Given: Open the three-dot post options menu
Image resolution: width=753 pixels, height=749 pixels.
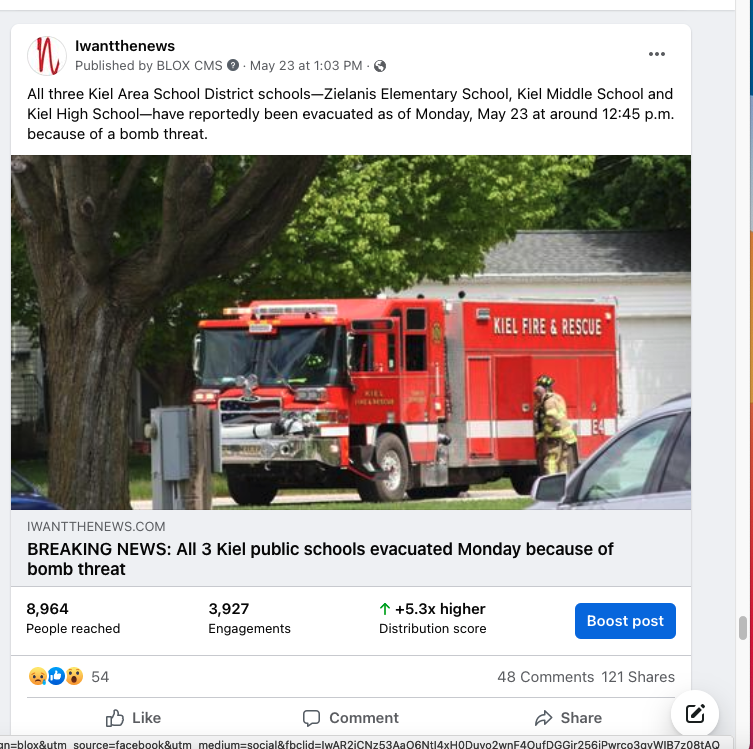Looking at the screenshot, I should [x=656, y=54].
